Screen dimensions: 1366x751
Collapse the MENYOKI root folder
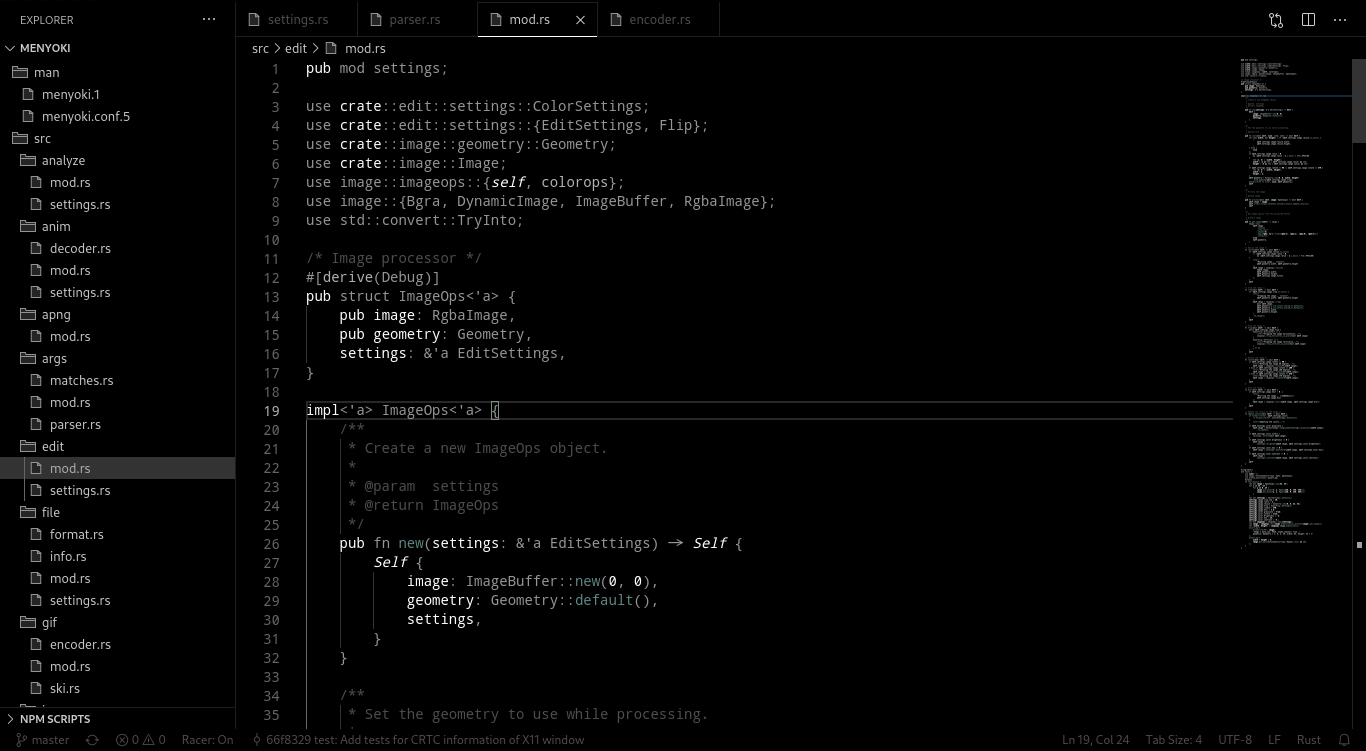(x=117, y=48)
